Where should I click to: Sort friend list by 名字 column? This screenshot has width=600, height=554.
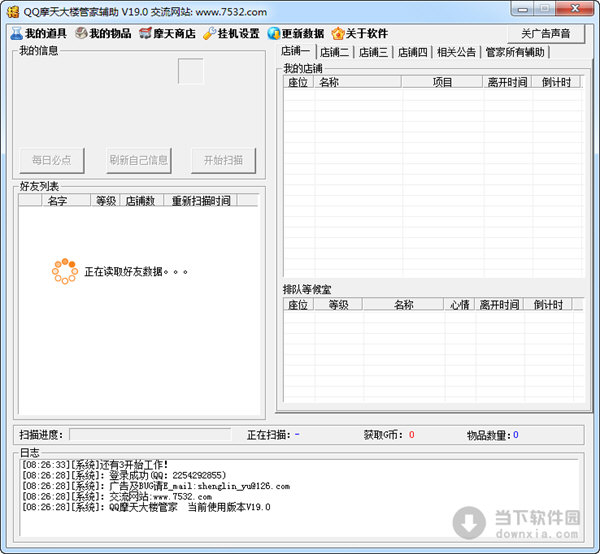click(x=66, y=200)
